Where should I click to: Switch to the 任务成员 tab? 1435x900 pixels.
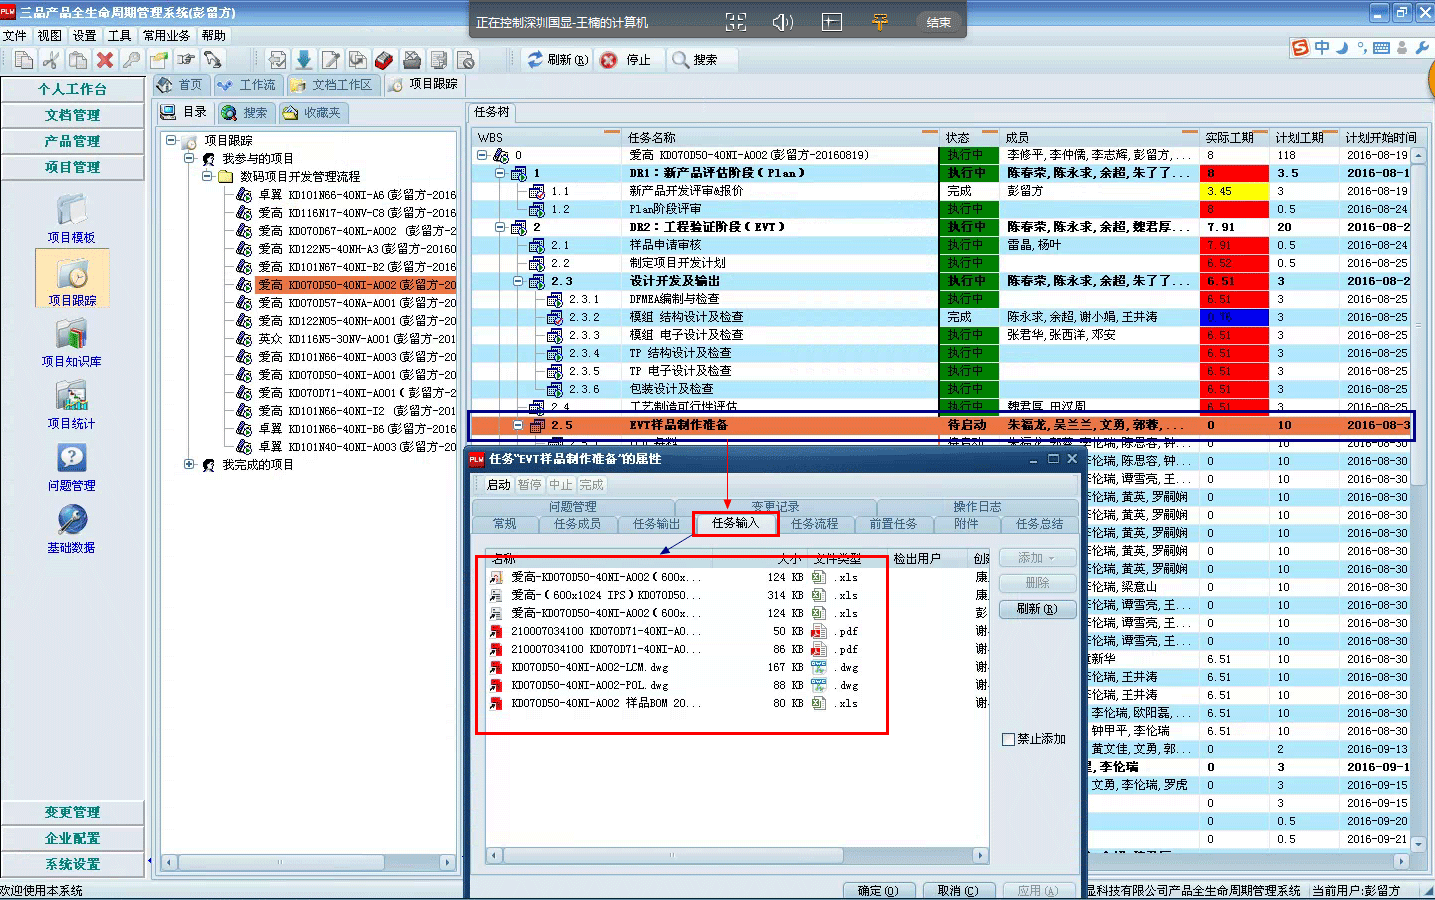577,524
